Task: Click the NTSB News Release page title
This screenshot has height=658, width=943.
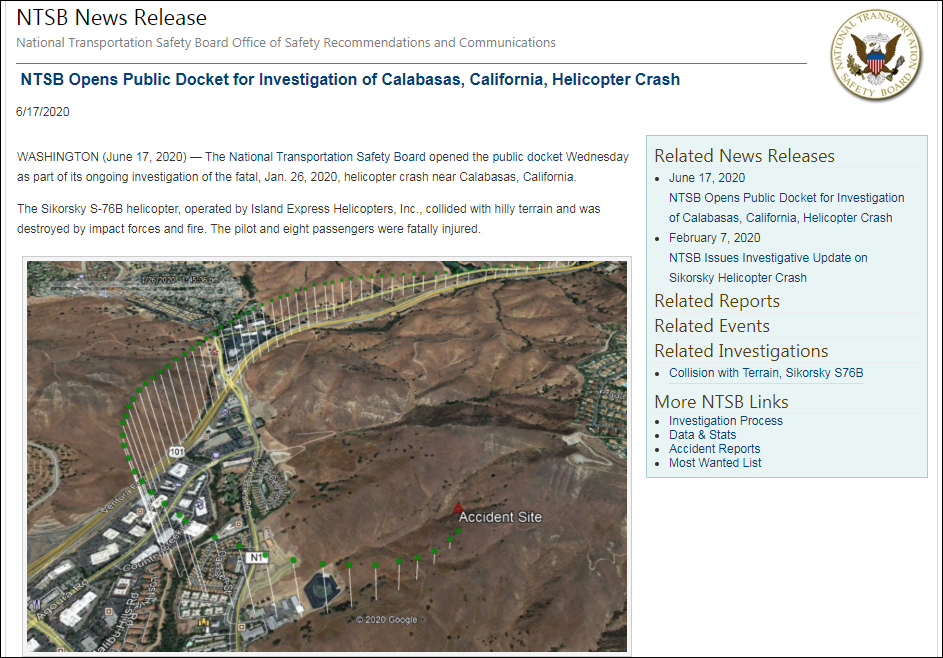Action: [x=112, y=18]
